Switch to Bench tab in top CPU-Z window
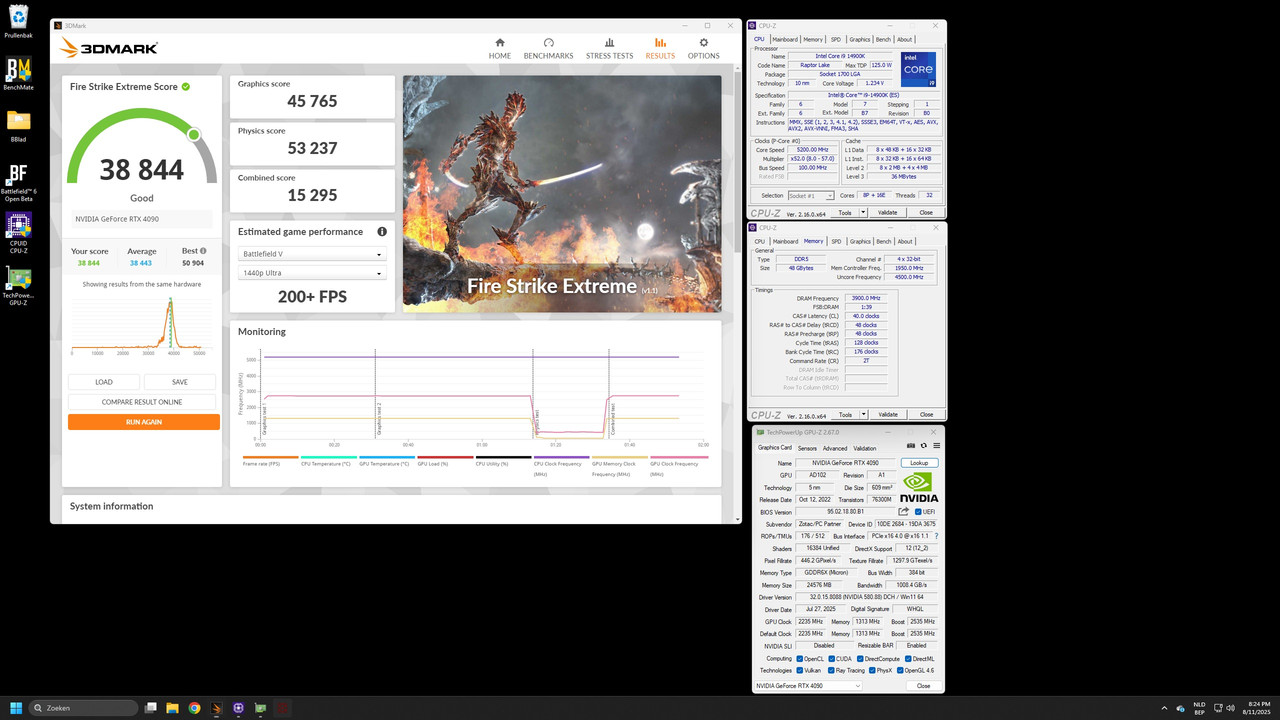1280x720 pixels. coord(884,39)
